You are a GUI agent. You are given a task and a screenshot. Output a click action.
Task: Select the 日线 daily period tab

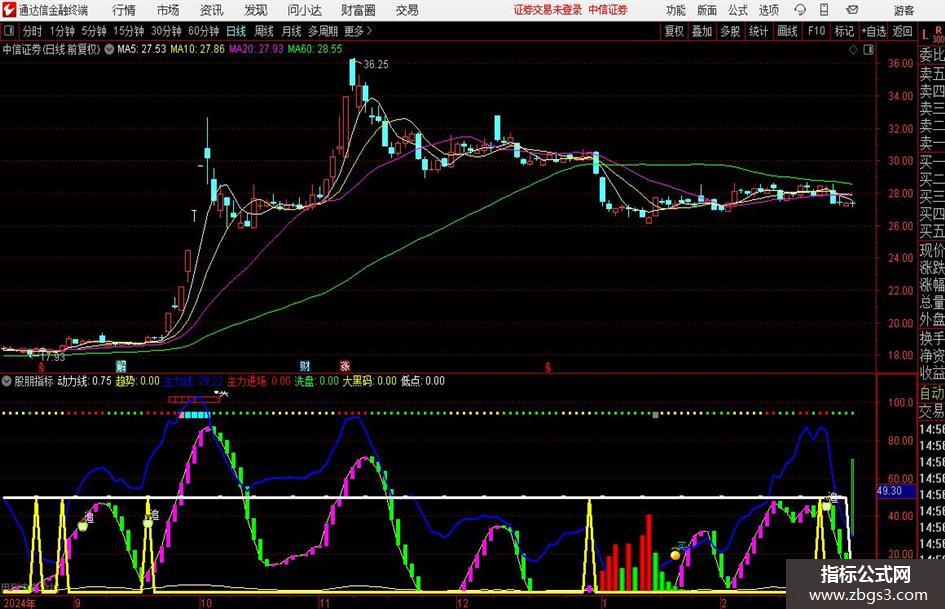click(x=236, y=31)
